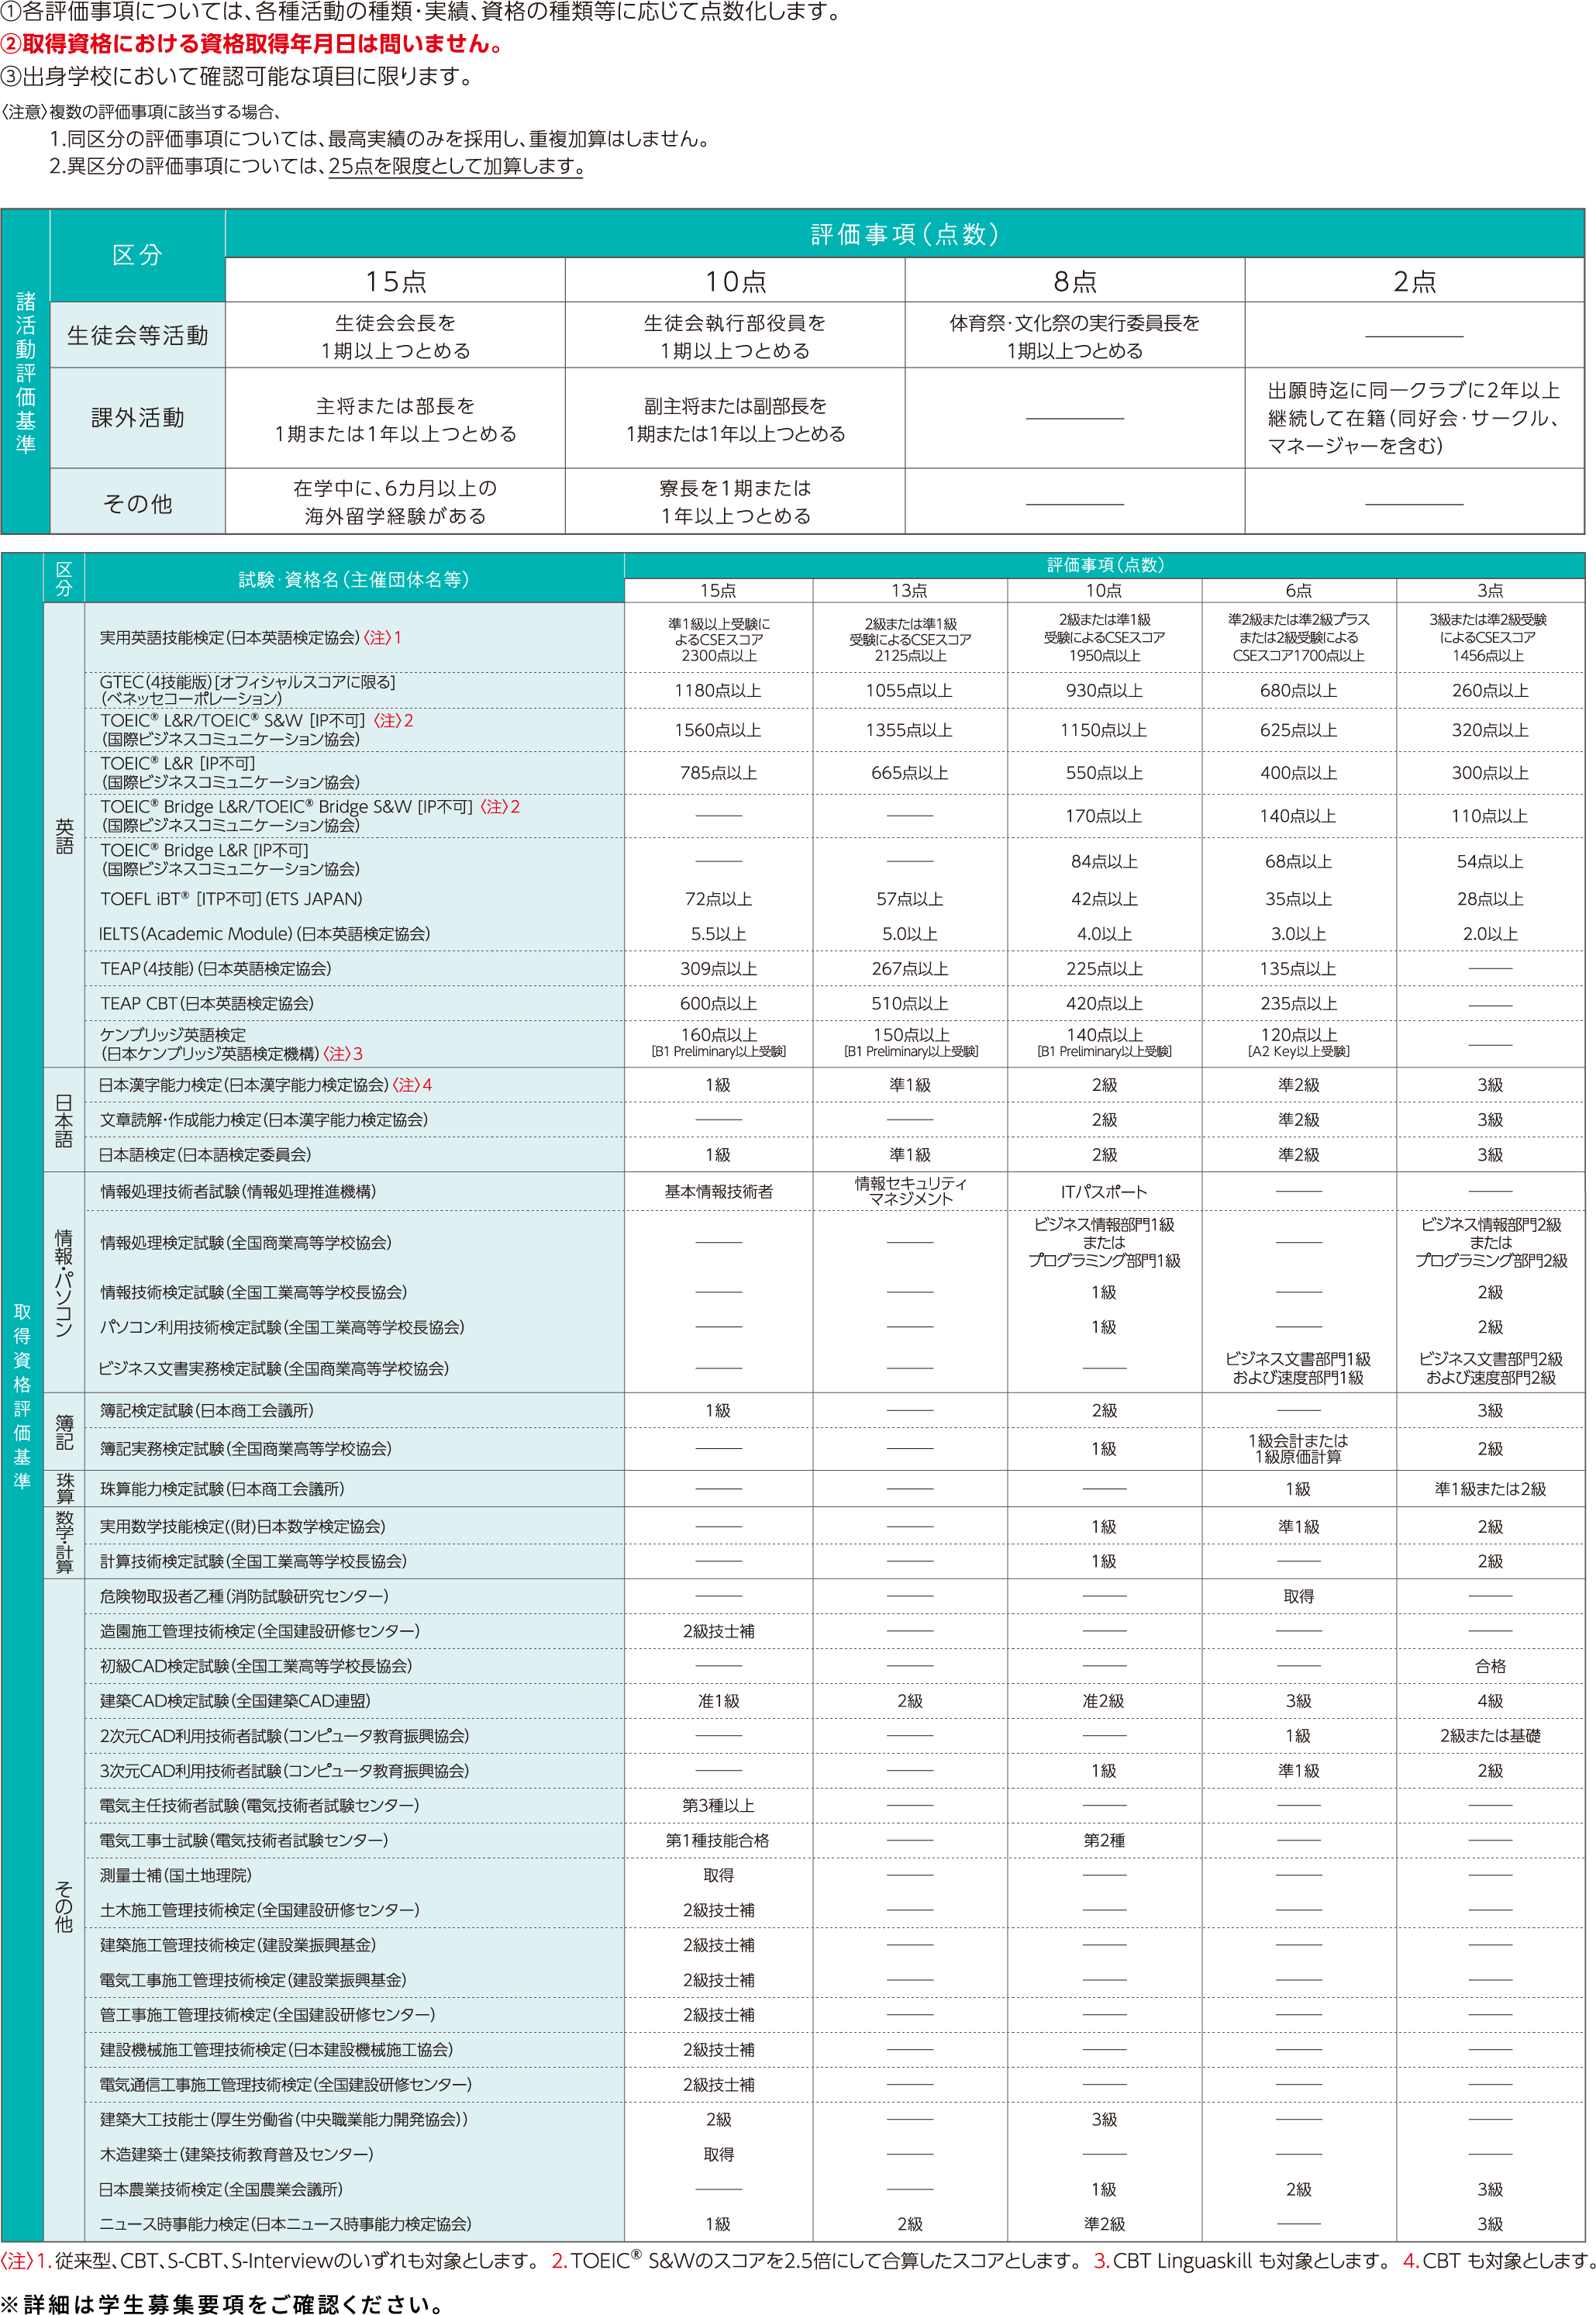This screenshot has height=2315, width=1596.
Task: Click the '寮長を1期または' cell
Action: coord(735,488)
